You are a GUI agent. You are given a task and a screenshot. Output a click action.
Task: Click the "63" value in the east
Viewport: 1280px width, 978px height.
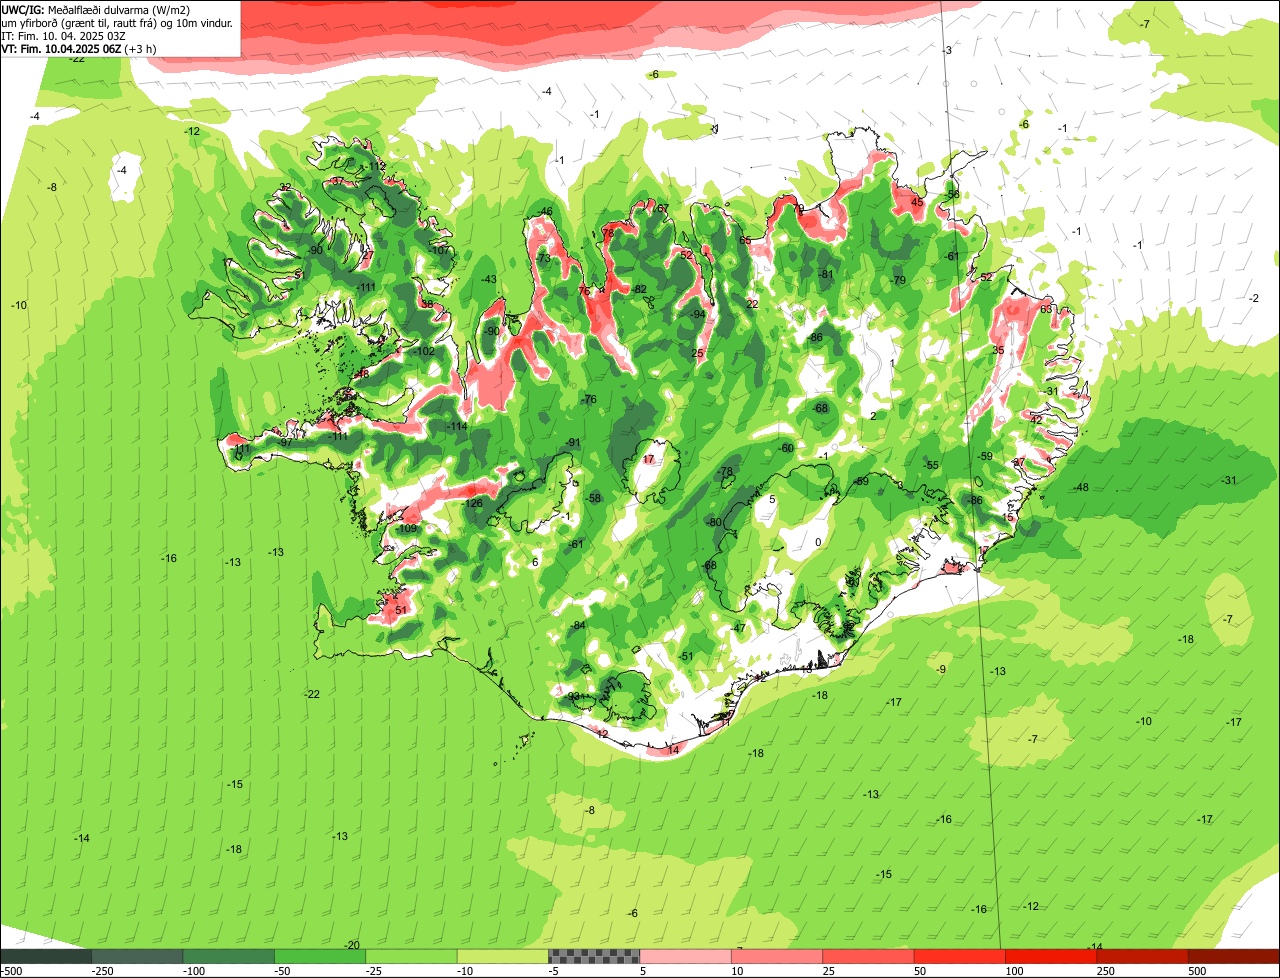pyautogui.click(x=1045, y=310)
